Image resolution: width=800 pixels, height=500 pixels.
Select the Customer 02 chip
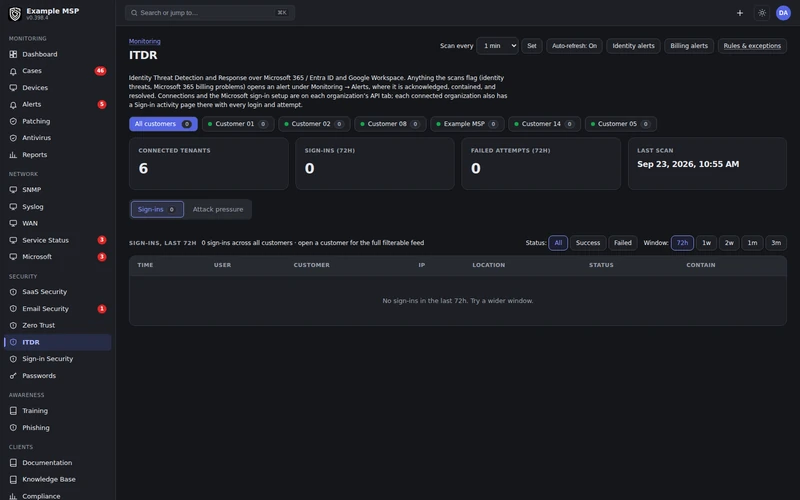coord(314,124)
